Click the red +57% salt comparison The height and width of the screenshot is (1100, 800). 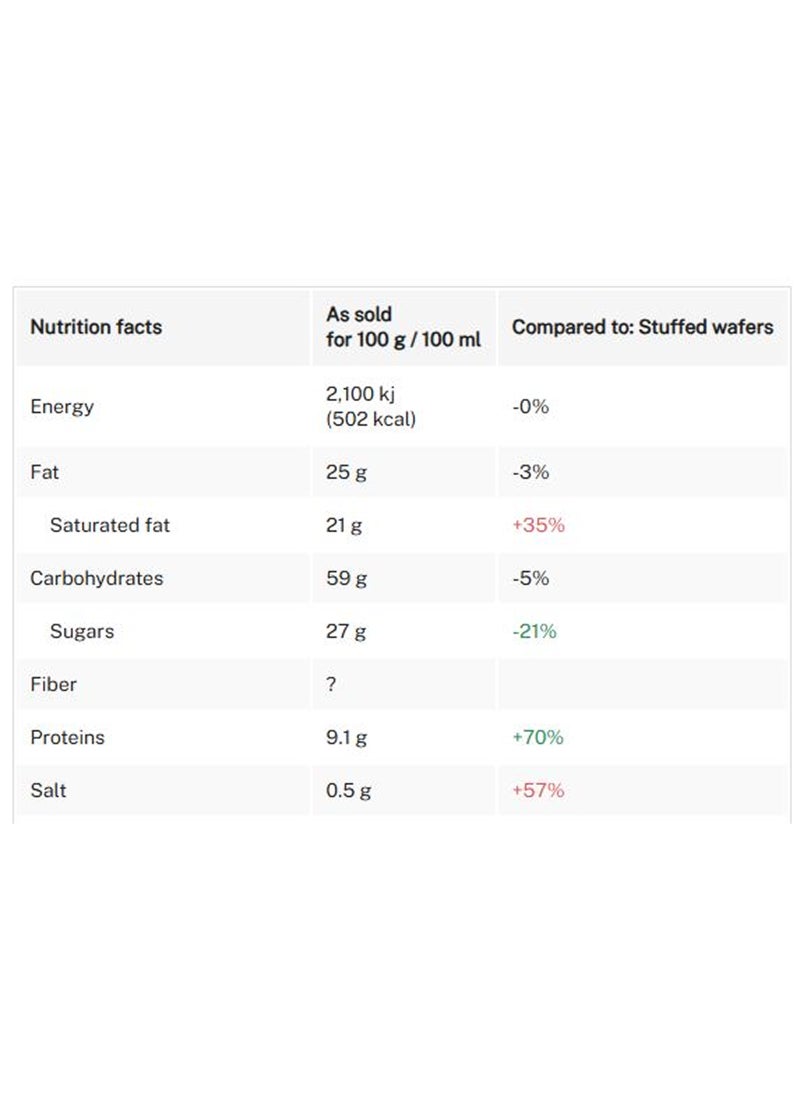coord(538,790)
